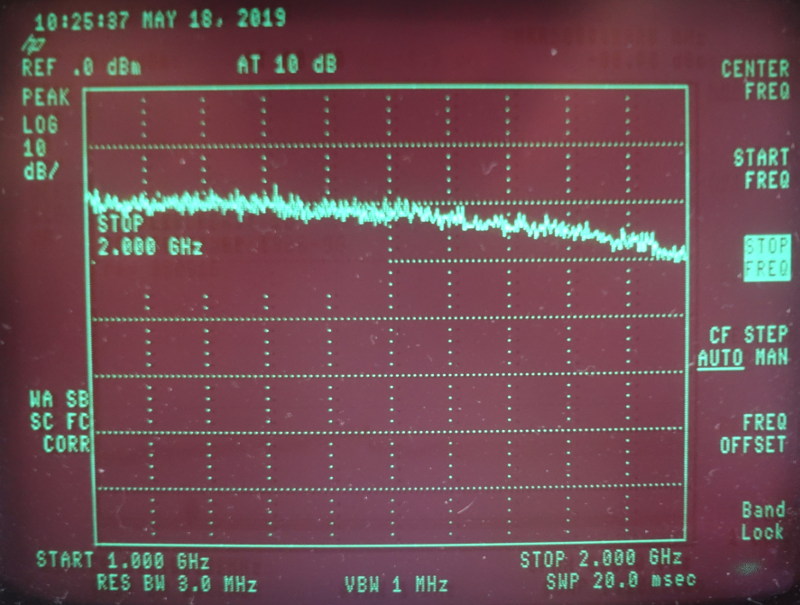The height and width of the screenshot is (605, 800).
Task: Open the FREQ OFFSET softkey
Action: [x=753, y=434]
